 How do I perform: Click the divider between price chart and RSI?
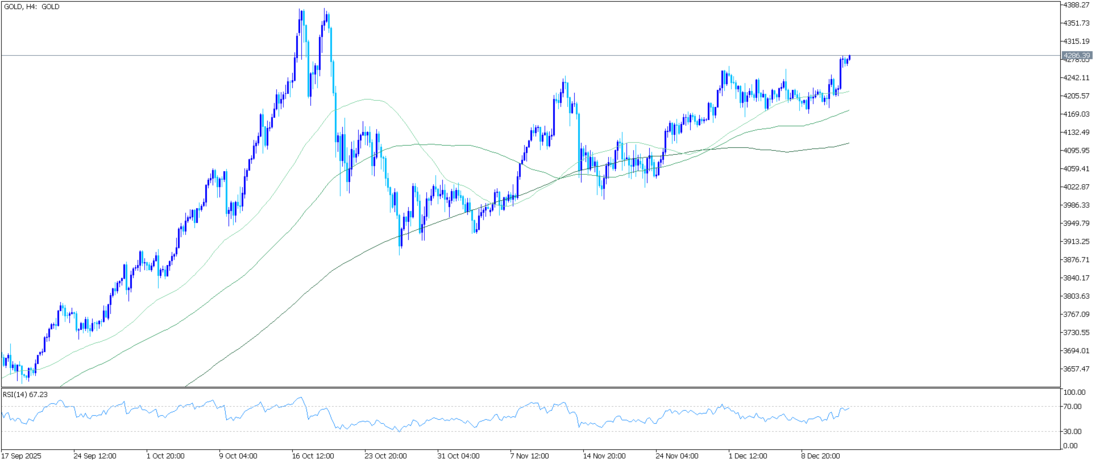530,387
